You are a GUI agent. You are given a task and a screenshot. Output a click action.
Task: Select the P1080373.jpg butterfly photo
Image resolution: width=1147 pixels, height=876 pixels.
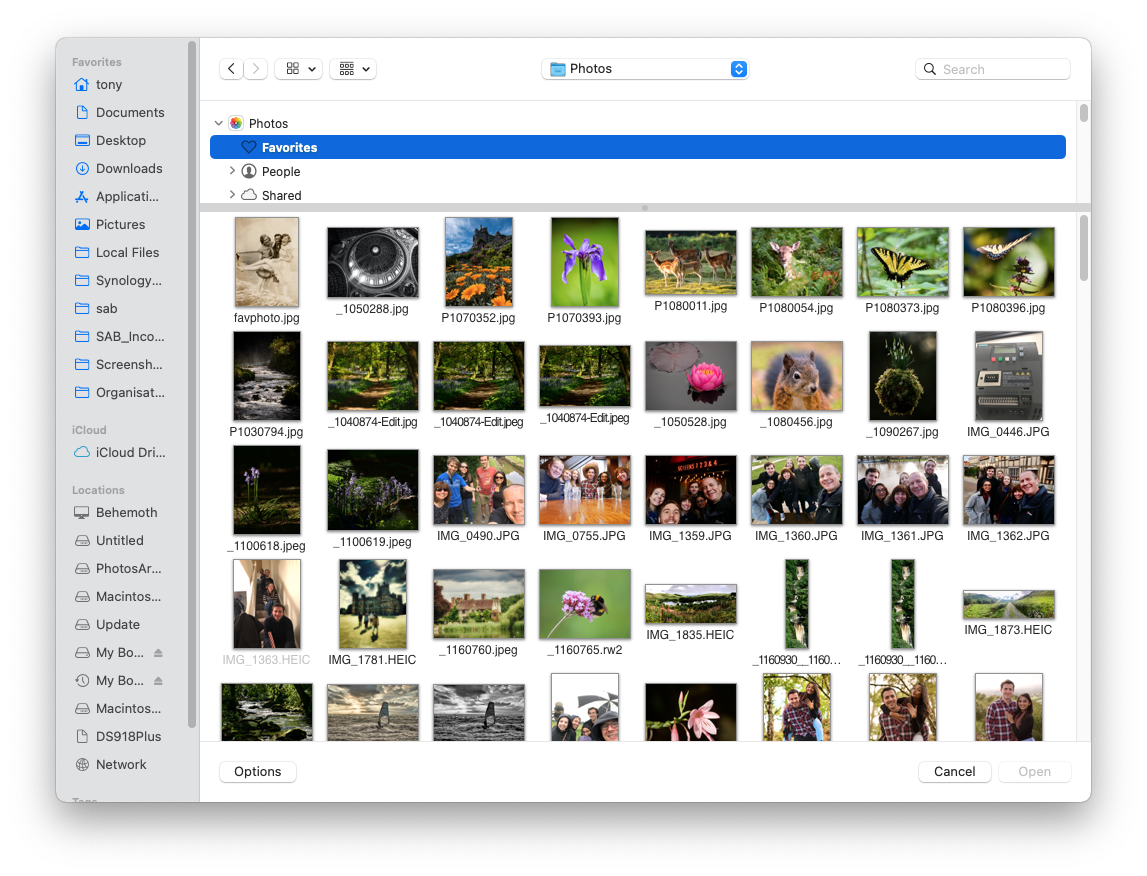click(x=903, y=262)
